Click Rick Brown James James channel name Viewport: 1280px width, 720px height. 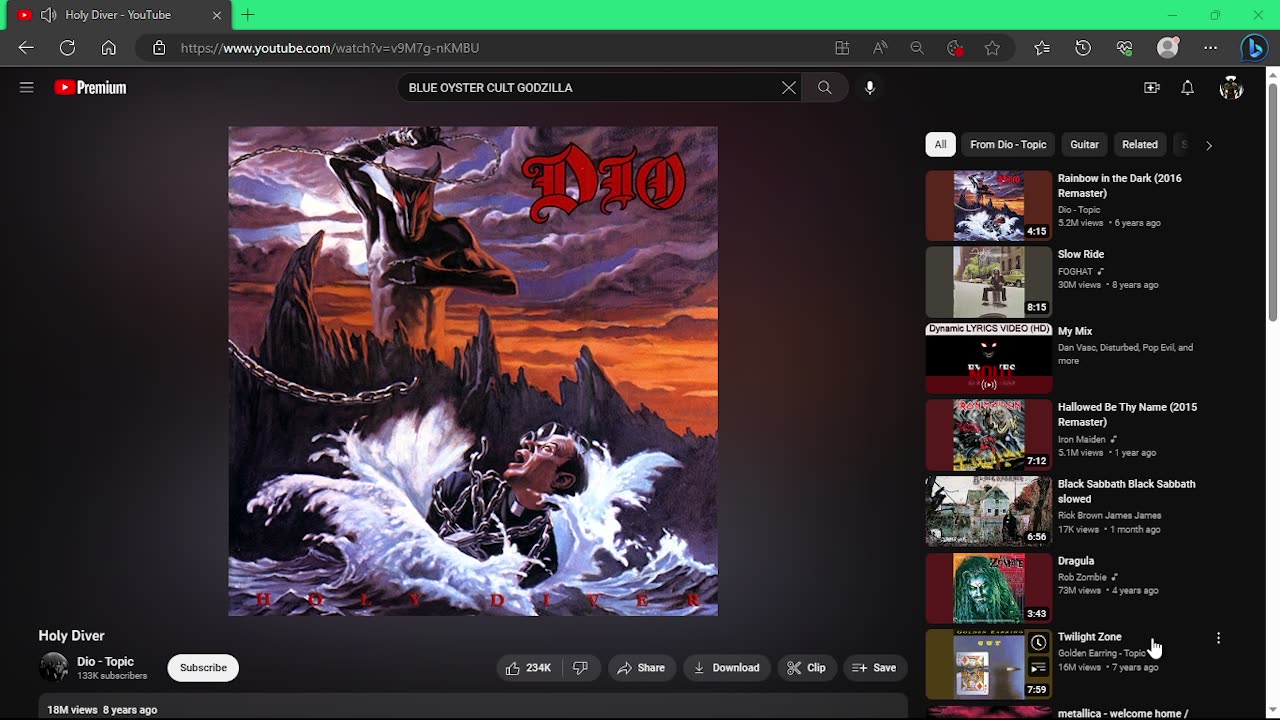pyautogui.click(x=1109, y=516)
